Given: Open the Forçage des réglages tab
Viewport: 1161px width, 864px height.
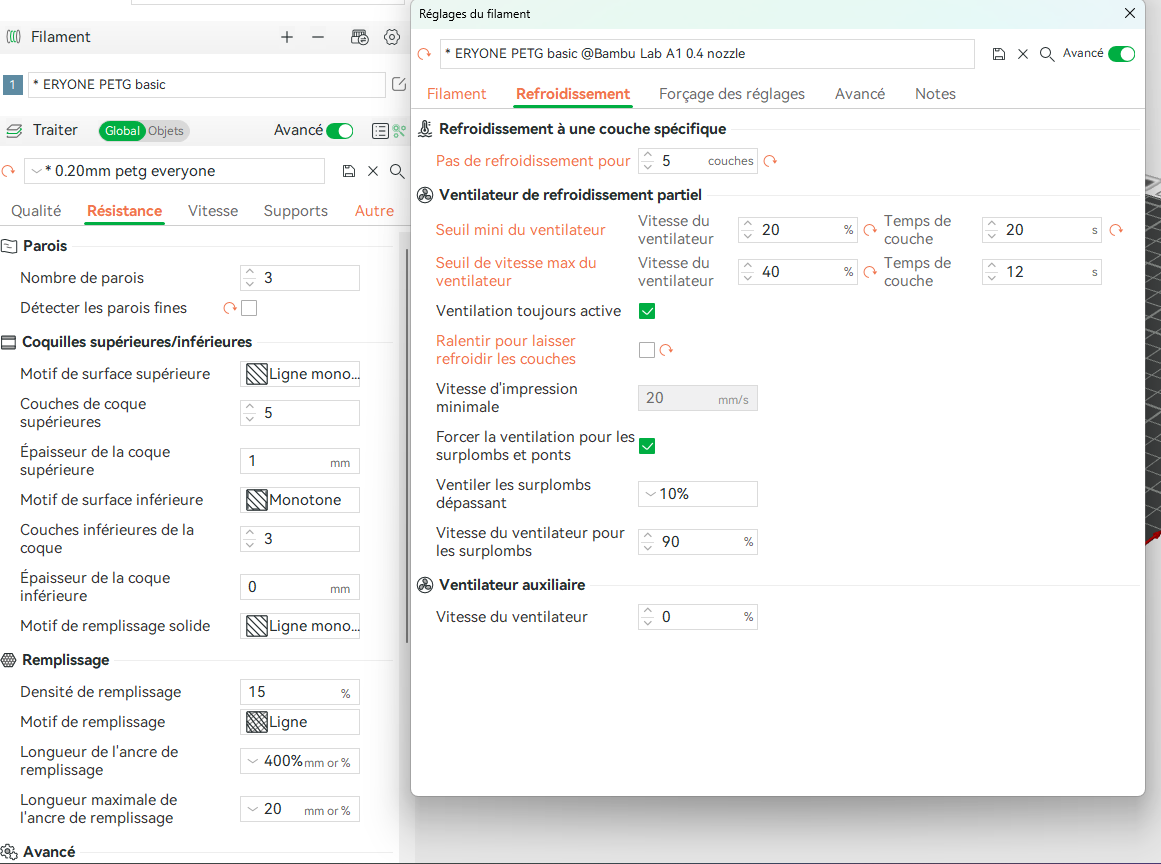Looking at the screenshot, I should (x=732, y=94).
